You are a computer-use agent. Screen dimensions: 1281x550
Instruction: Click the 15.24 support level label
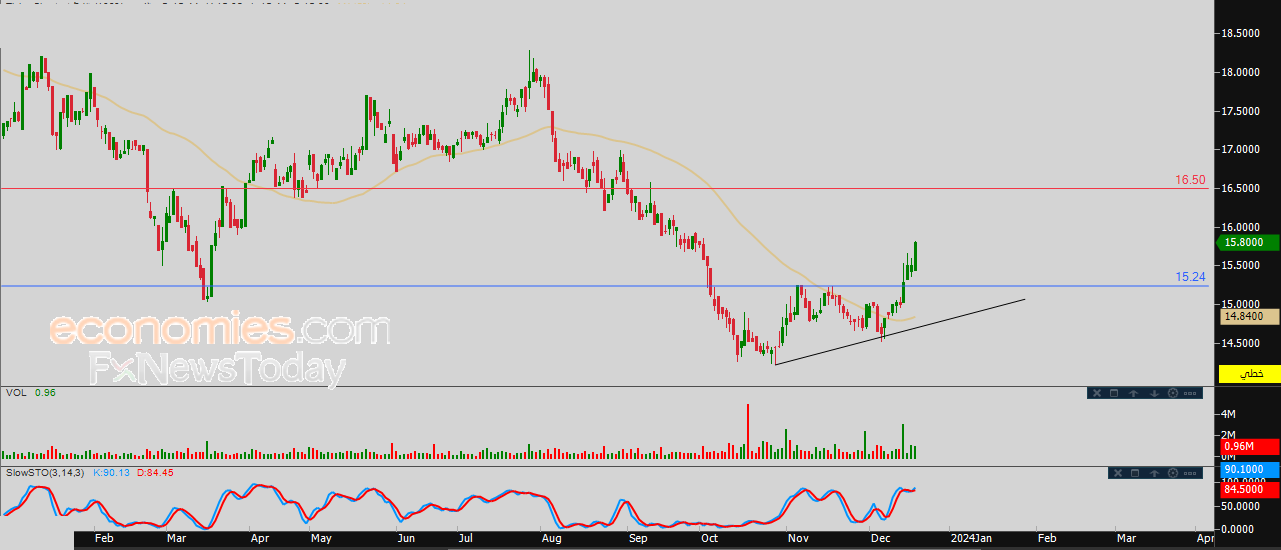coord(1190,277)
